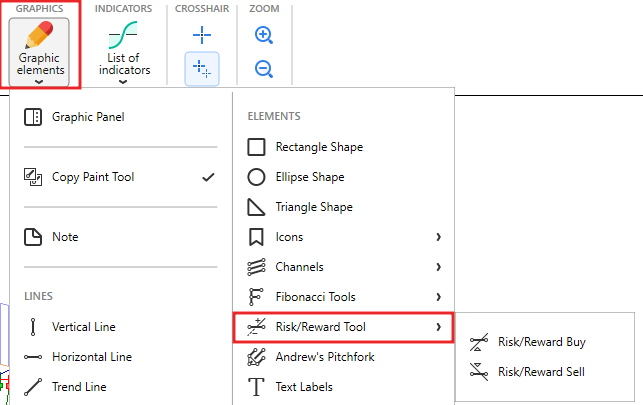Select Risk/Reward Sell option
The width and height of the screenshot is (643, 405).
pos(541,372)
